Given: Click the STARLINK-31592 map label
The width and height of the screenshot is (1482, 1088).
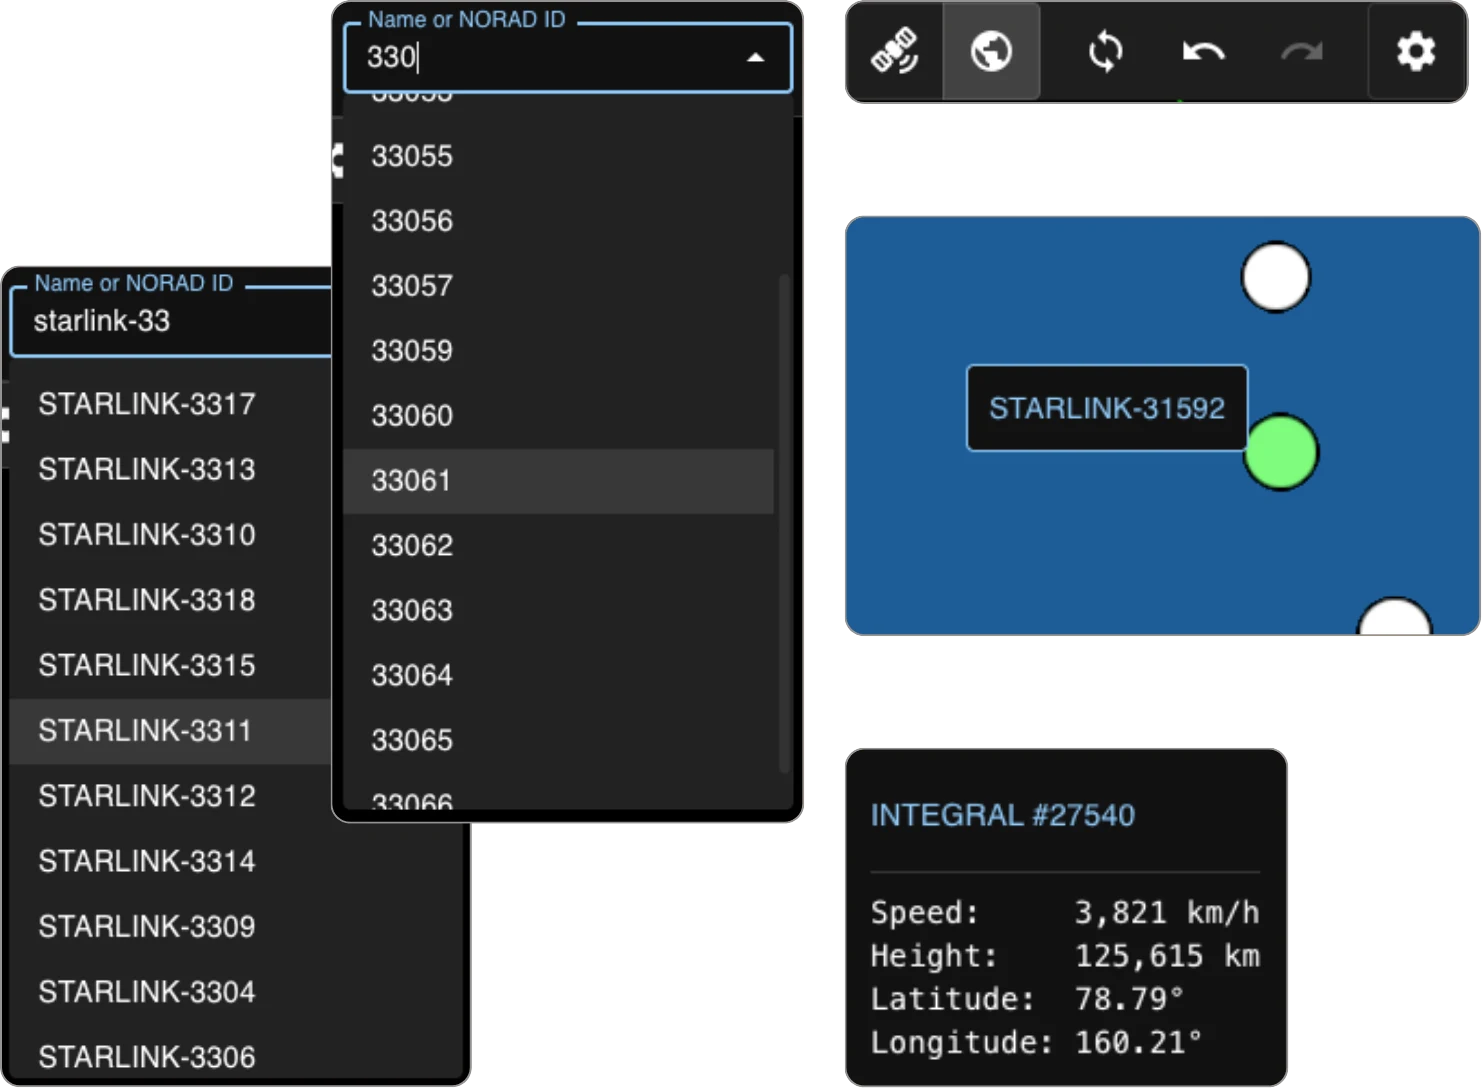Looking at the screenshot, I should (1106, 407).
